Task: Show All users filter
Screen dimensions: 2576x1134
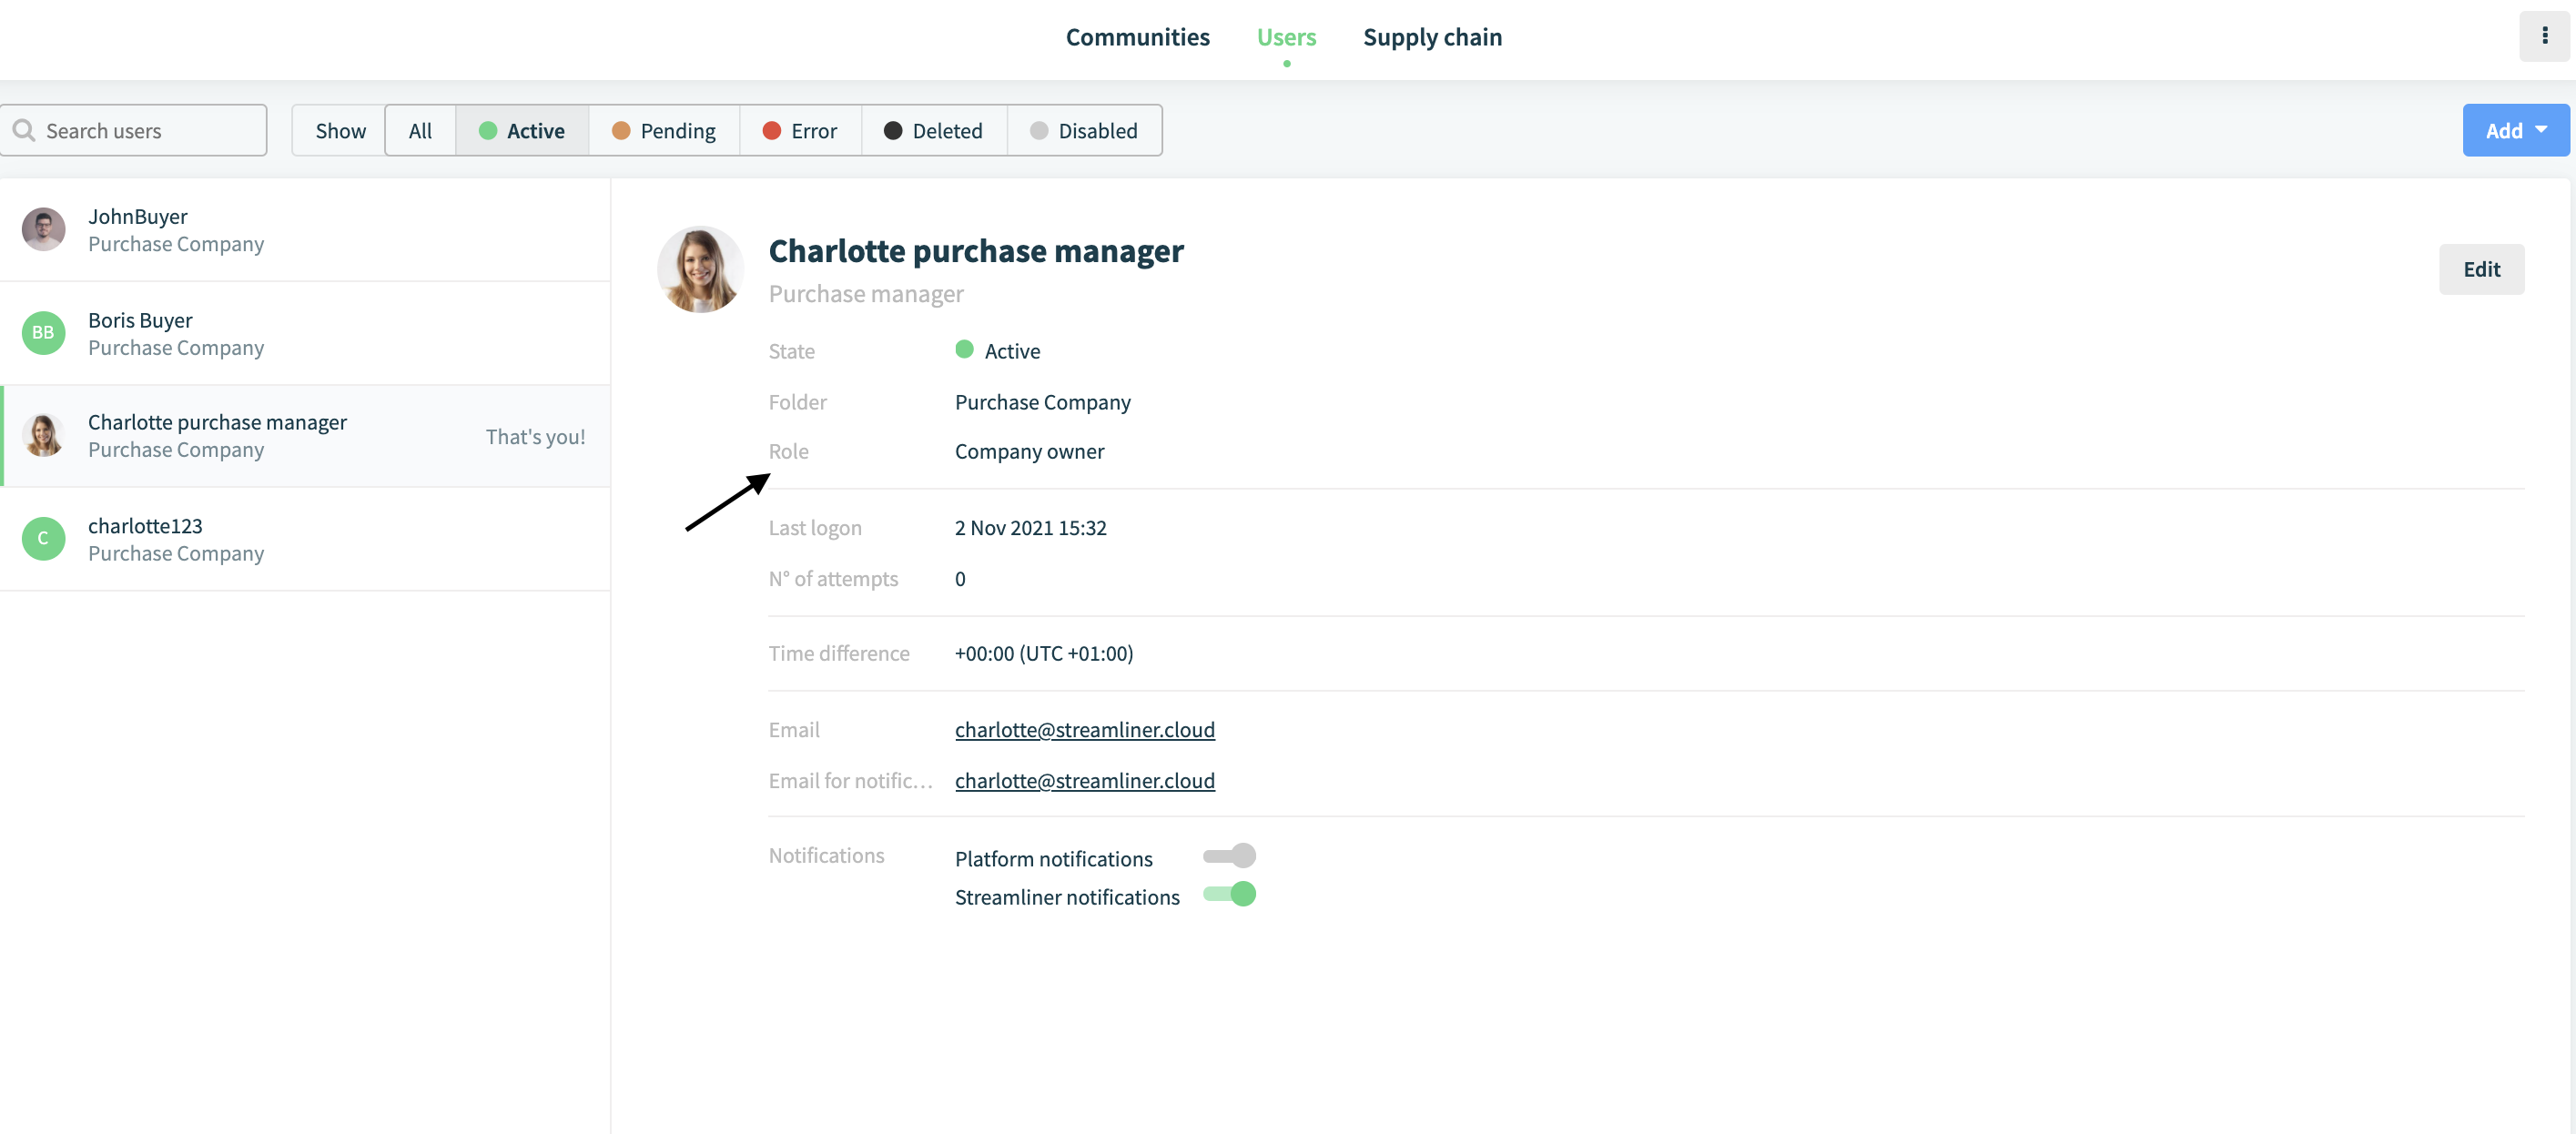Action: coord(420,130)
